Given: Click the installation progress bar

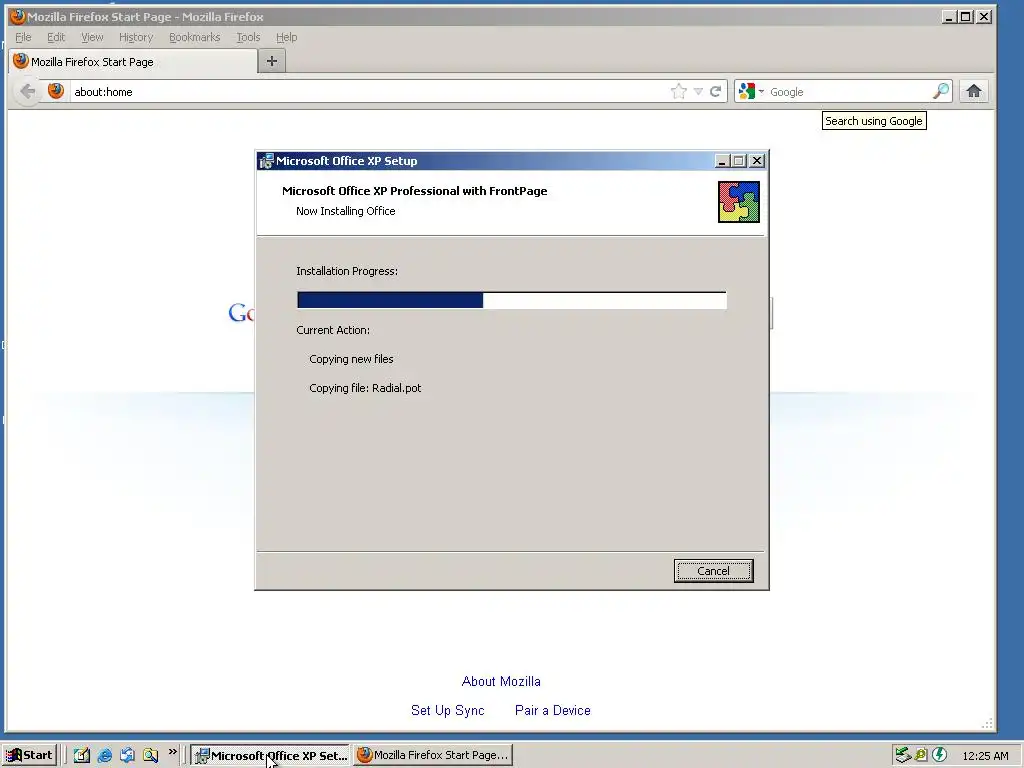Looking at the screenshot, I should click(x=511, y=300).
